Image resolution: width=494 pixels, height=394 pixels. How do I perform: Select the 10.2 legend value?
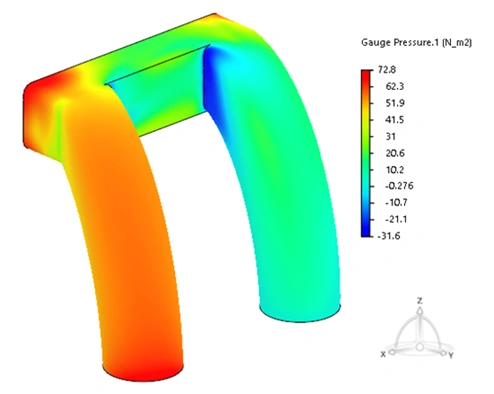395,170
